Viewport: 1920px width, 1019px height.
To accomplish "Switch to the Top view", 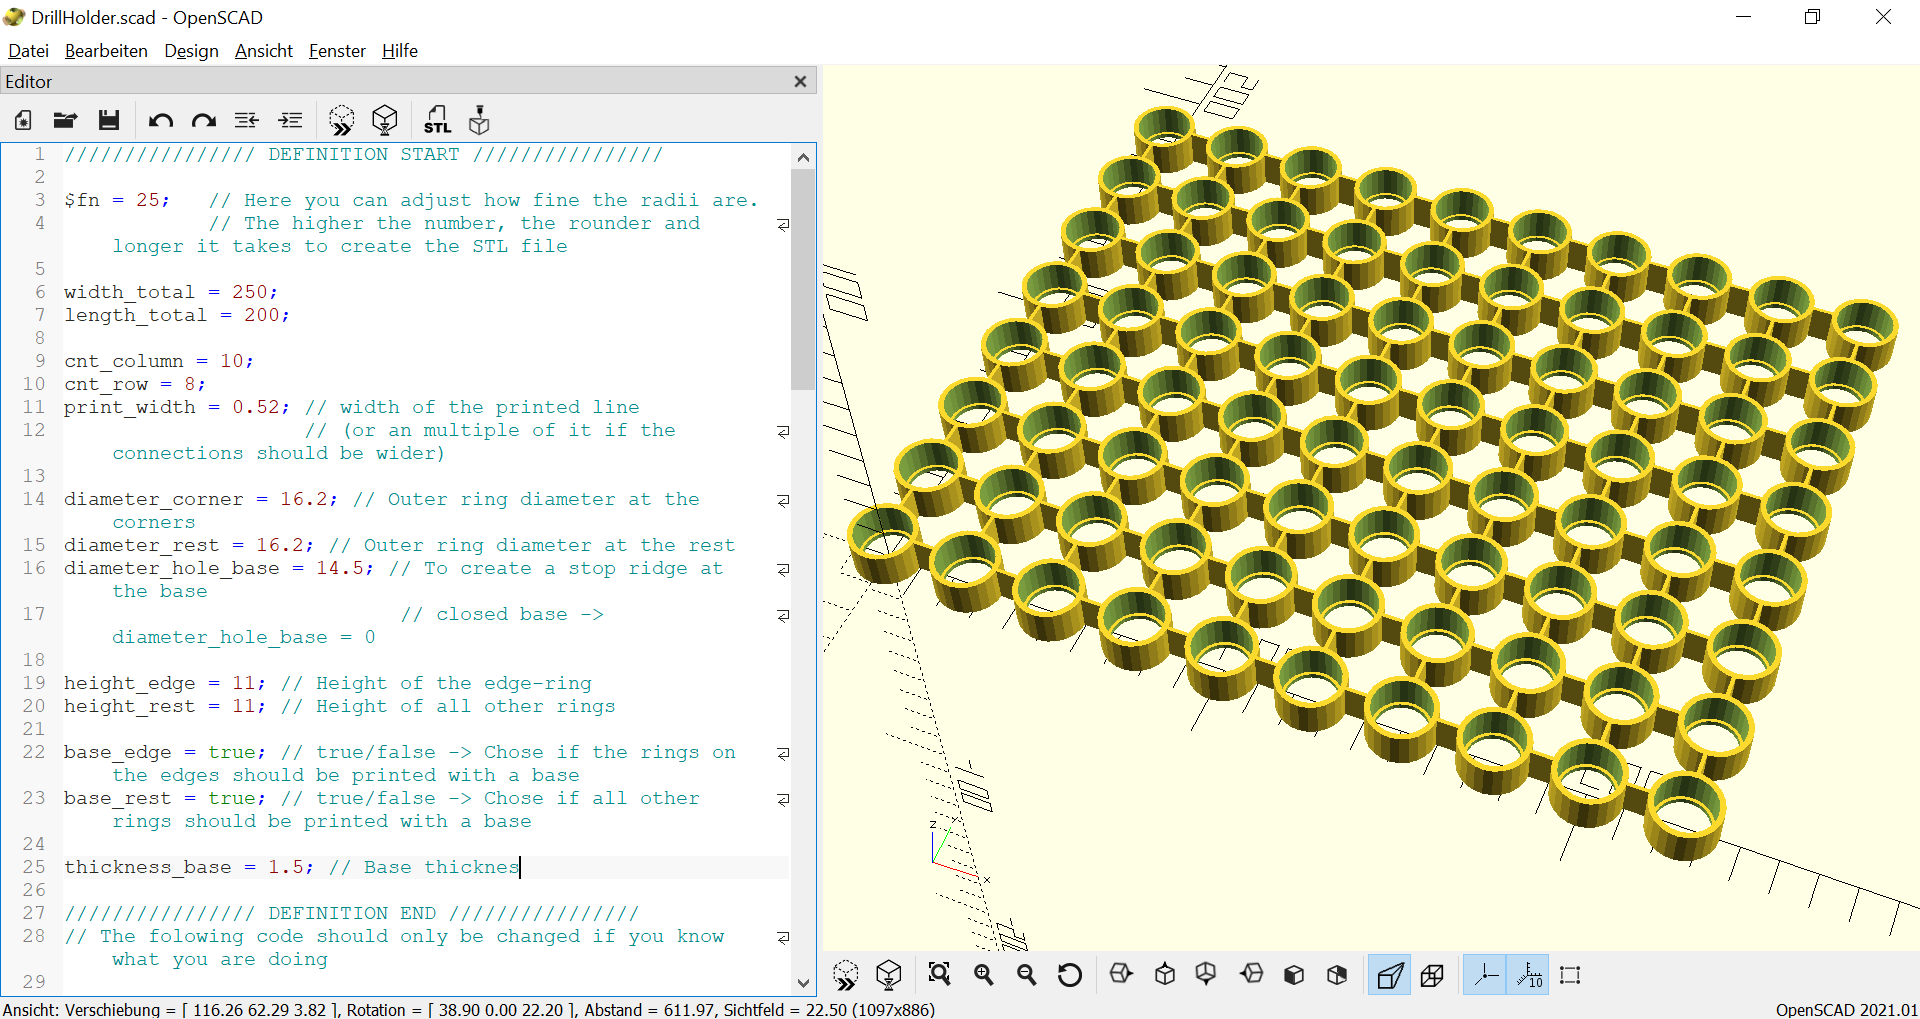I will pyautogui.click(x=1165, y=975).
